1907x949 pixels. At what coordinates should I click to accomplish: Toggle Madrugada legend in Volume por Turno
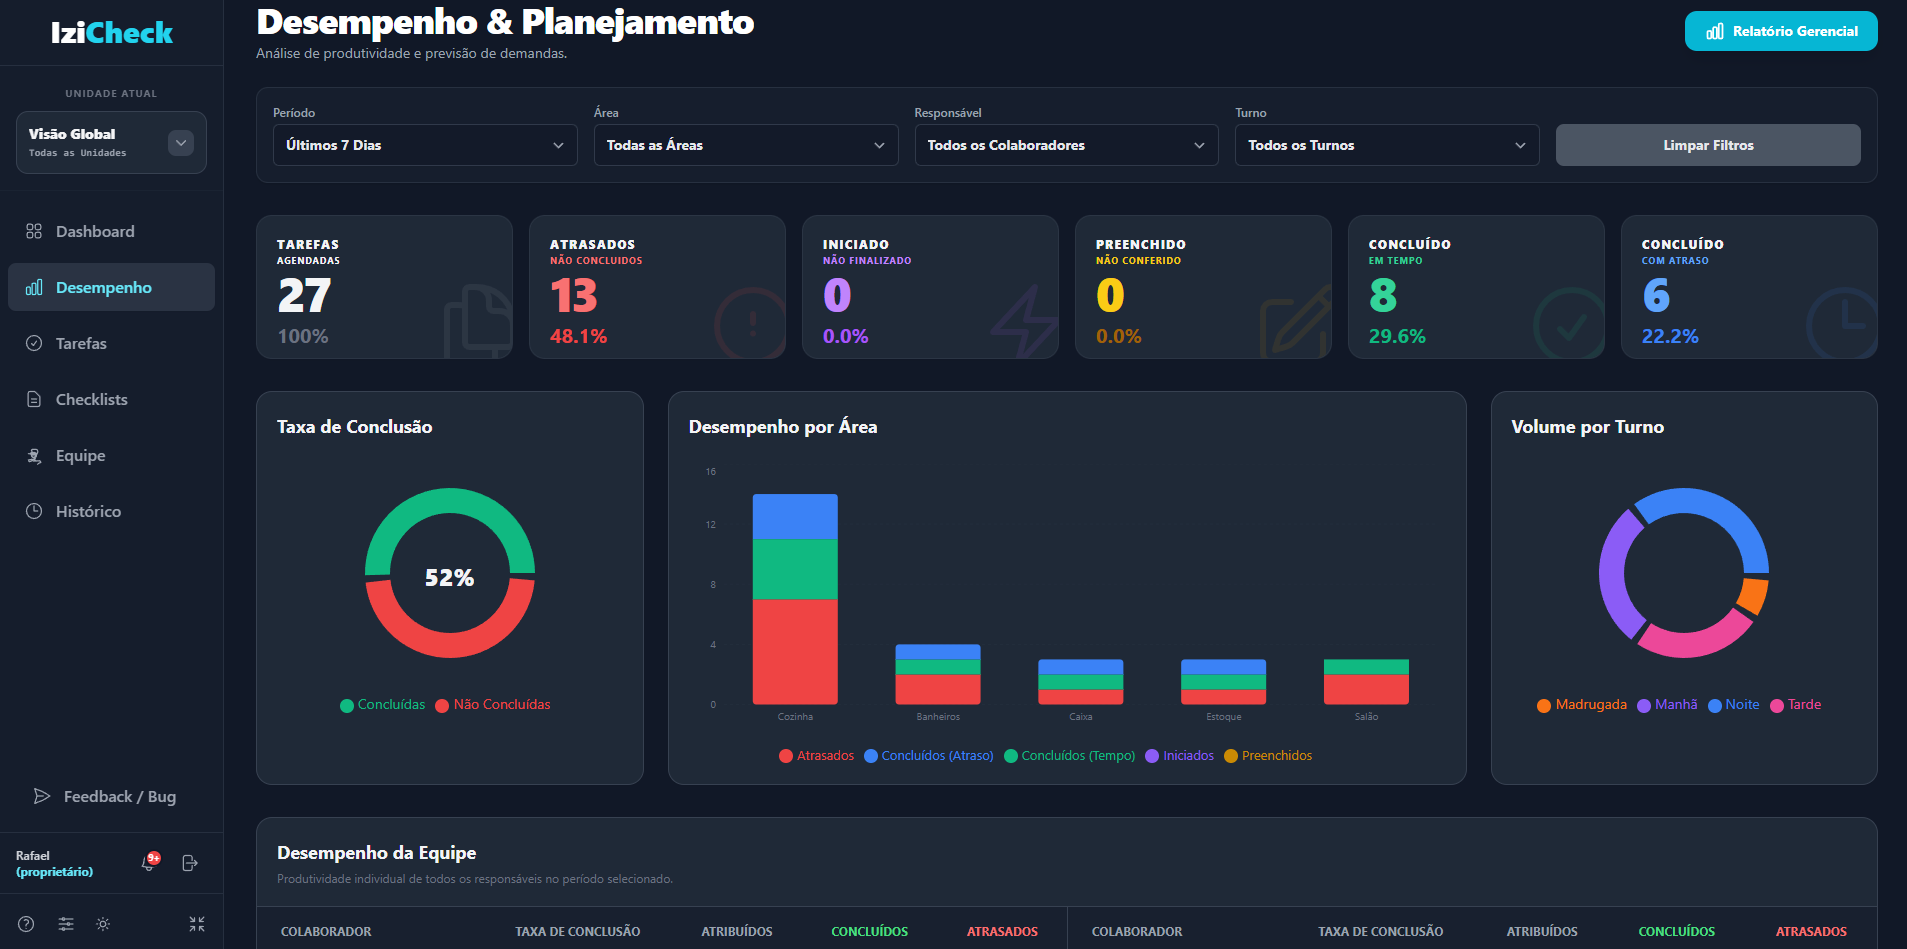tap(1582, 705)
